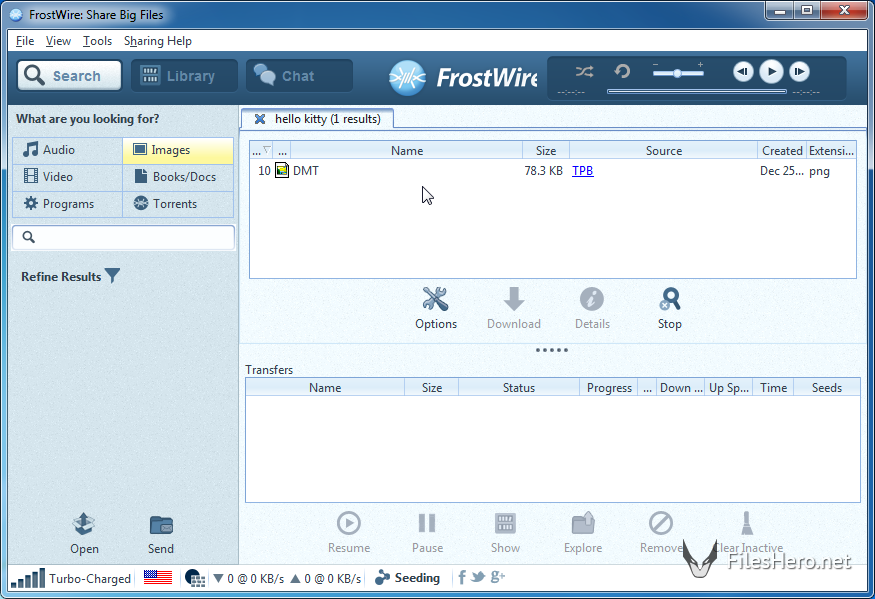The height and width of the screenshot is (599, 875).
Task: Toggle shuffle in the media player
Action: 585,71
